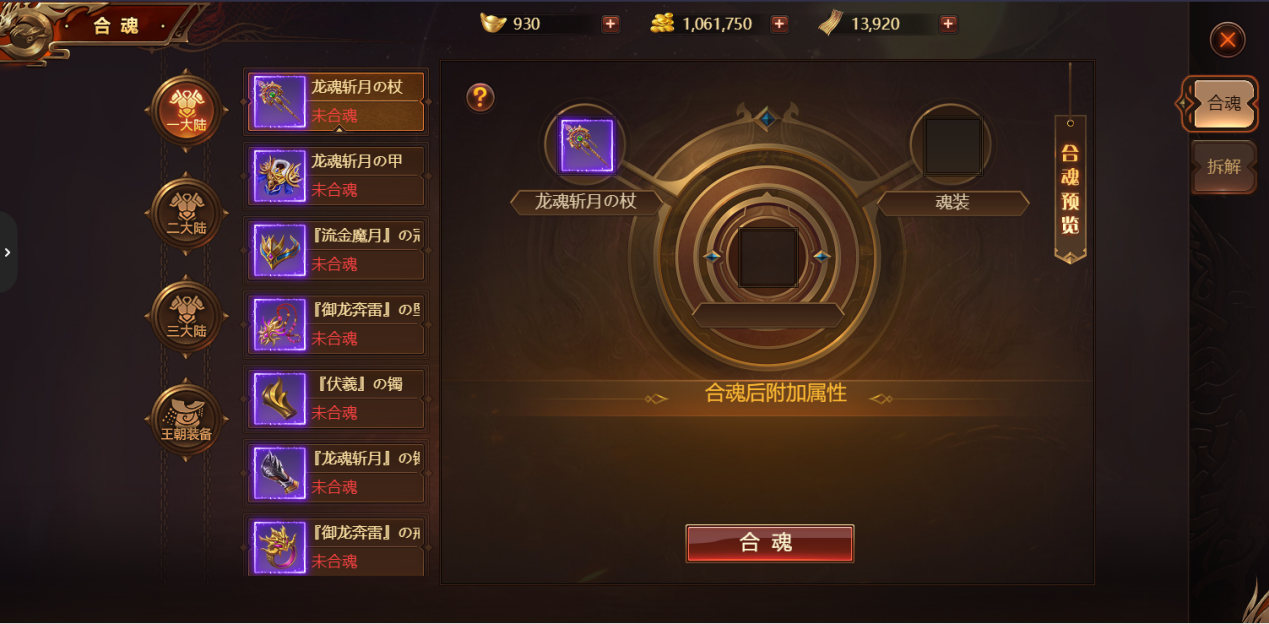Click the plus icon beside 1,061,750 gold
Viewport: 1269px width, 624px height.
[779, 24]
